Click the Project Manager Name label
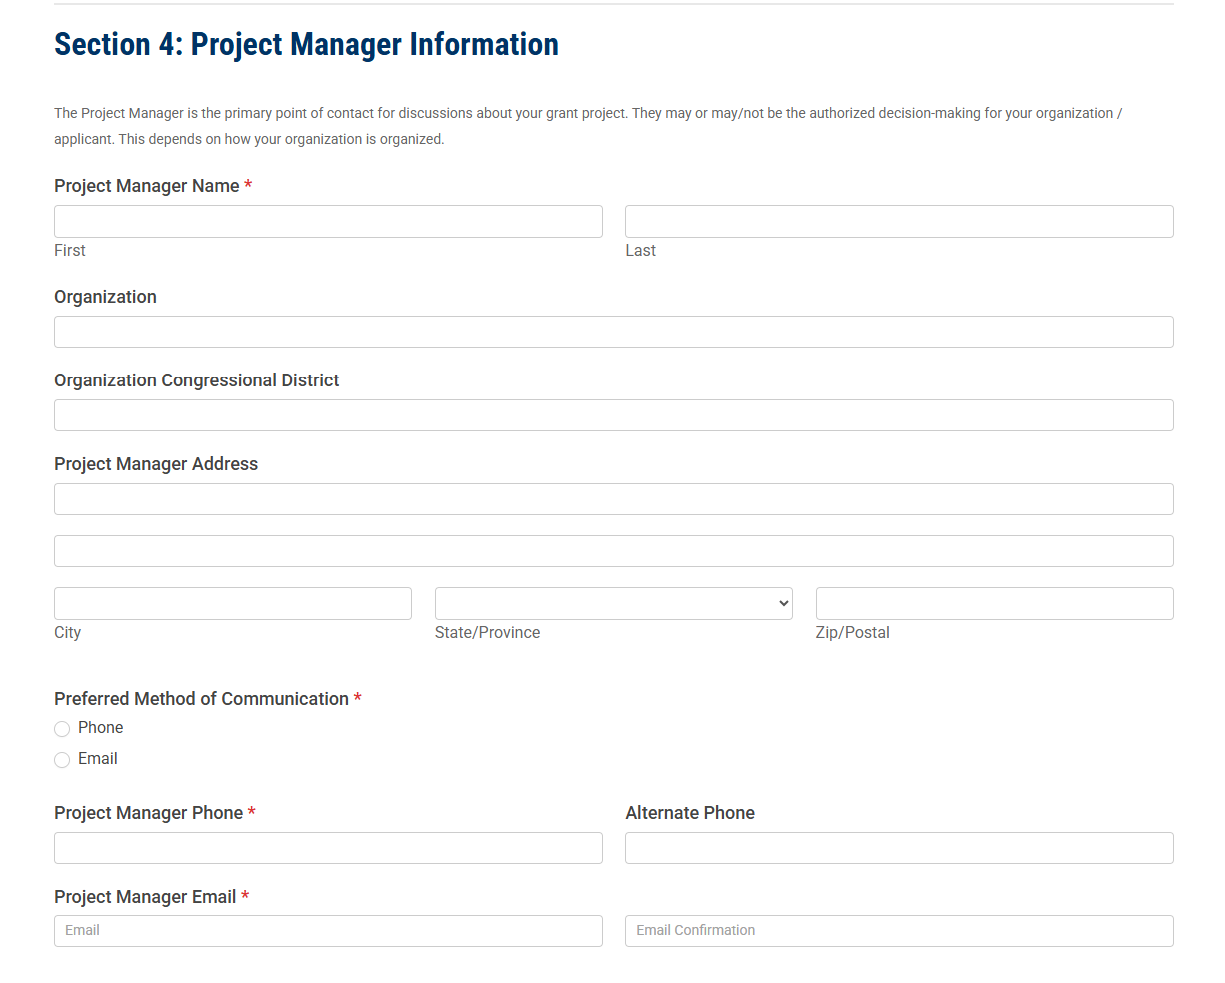Image resolution: width=1225 pixels, height=983 pixels. (146, 186)
